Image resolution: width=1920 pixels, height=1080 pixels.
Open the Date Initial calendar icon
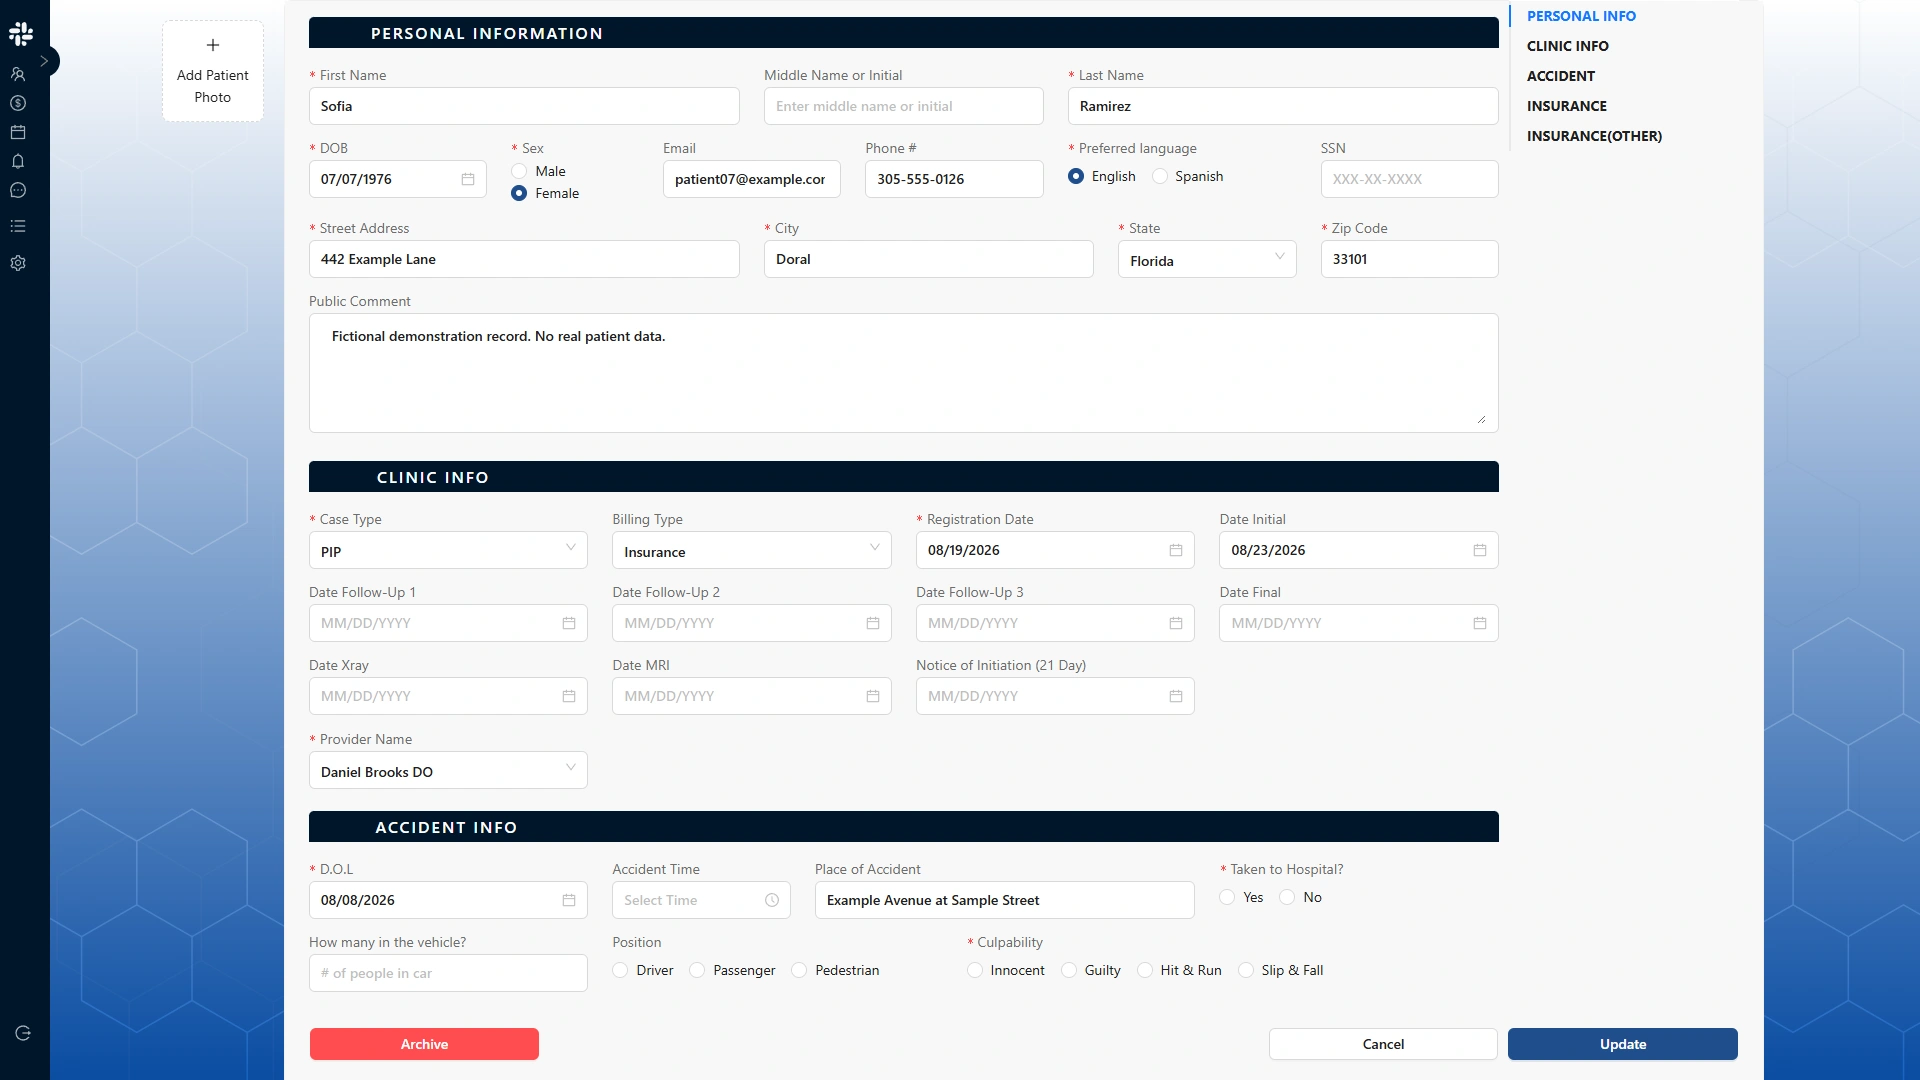[x=1480, y=550]
